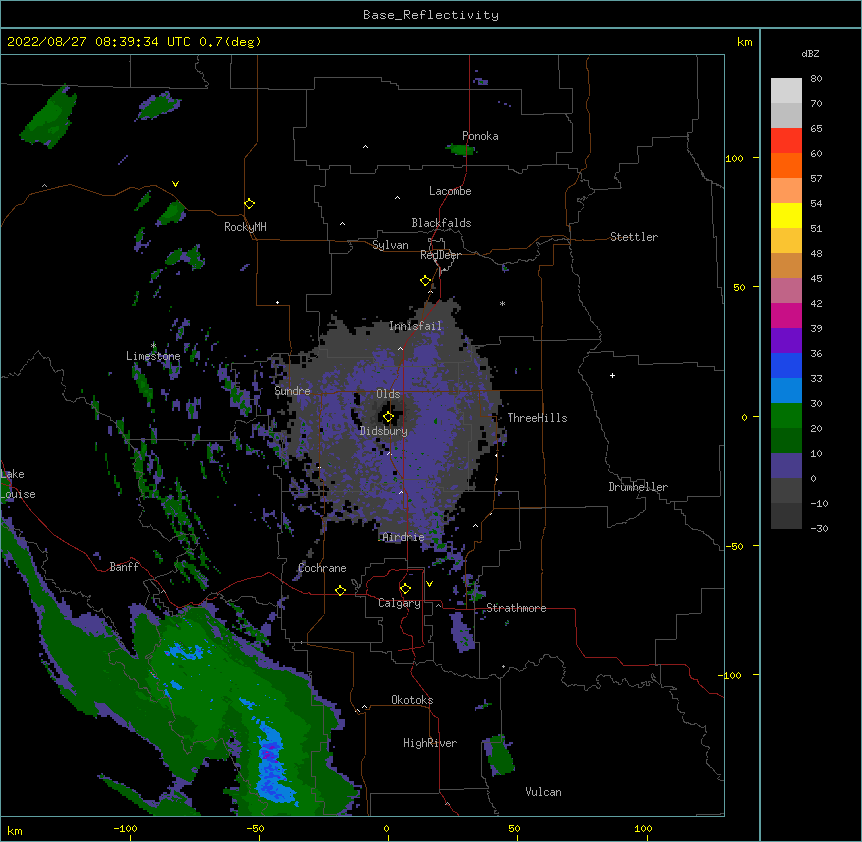Click the RockyMH label

tap(245, 227)
